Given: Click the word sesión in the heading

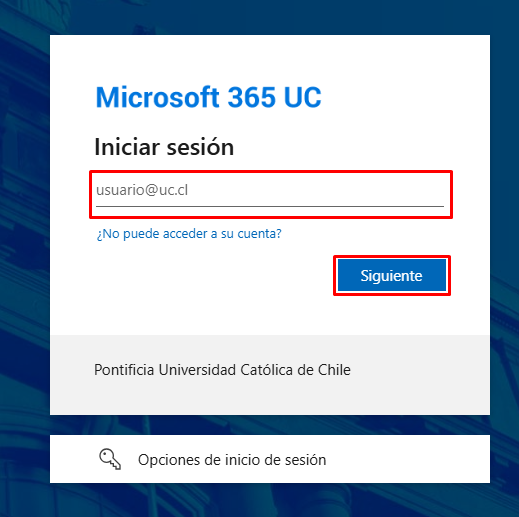Looking at the screenshot, I should 200,147.
